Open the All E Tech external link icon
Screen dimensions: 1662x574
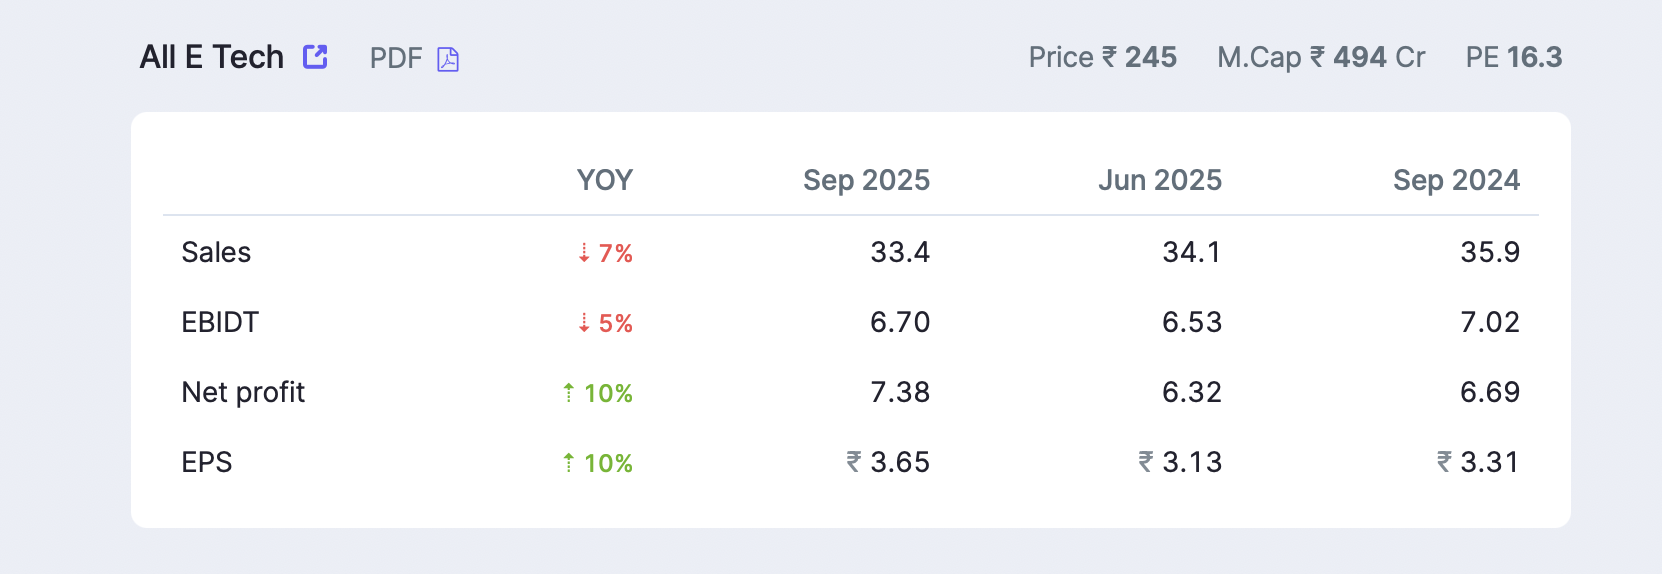point(316,57)
